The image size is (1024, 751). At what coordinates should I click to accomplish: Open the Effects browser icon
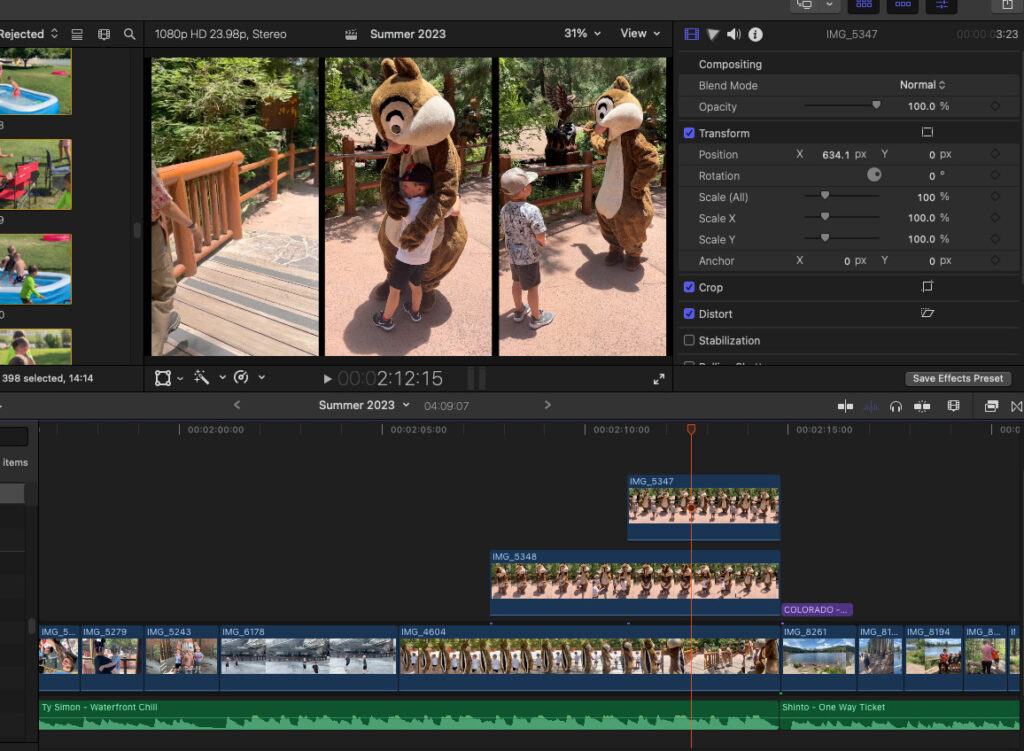[x=991, y=406]
